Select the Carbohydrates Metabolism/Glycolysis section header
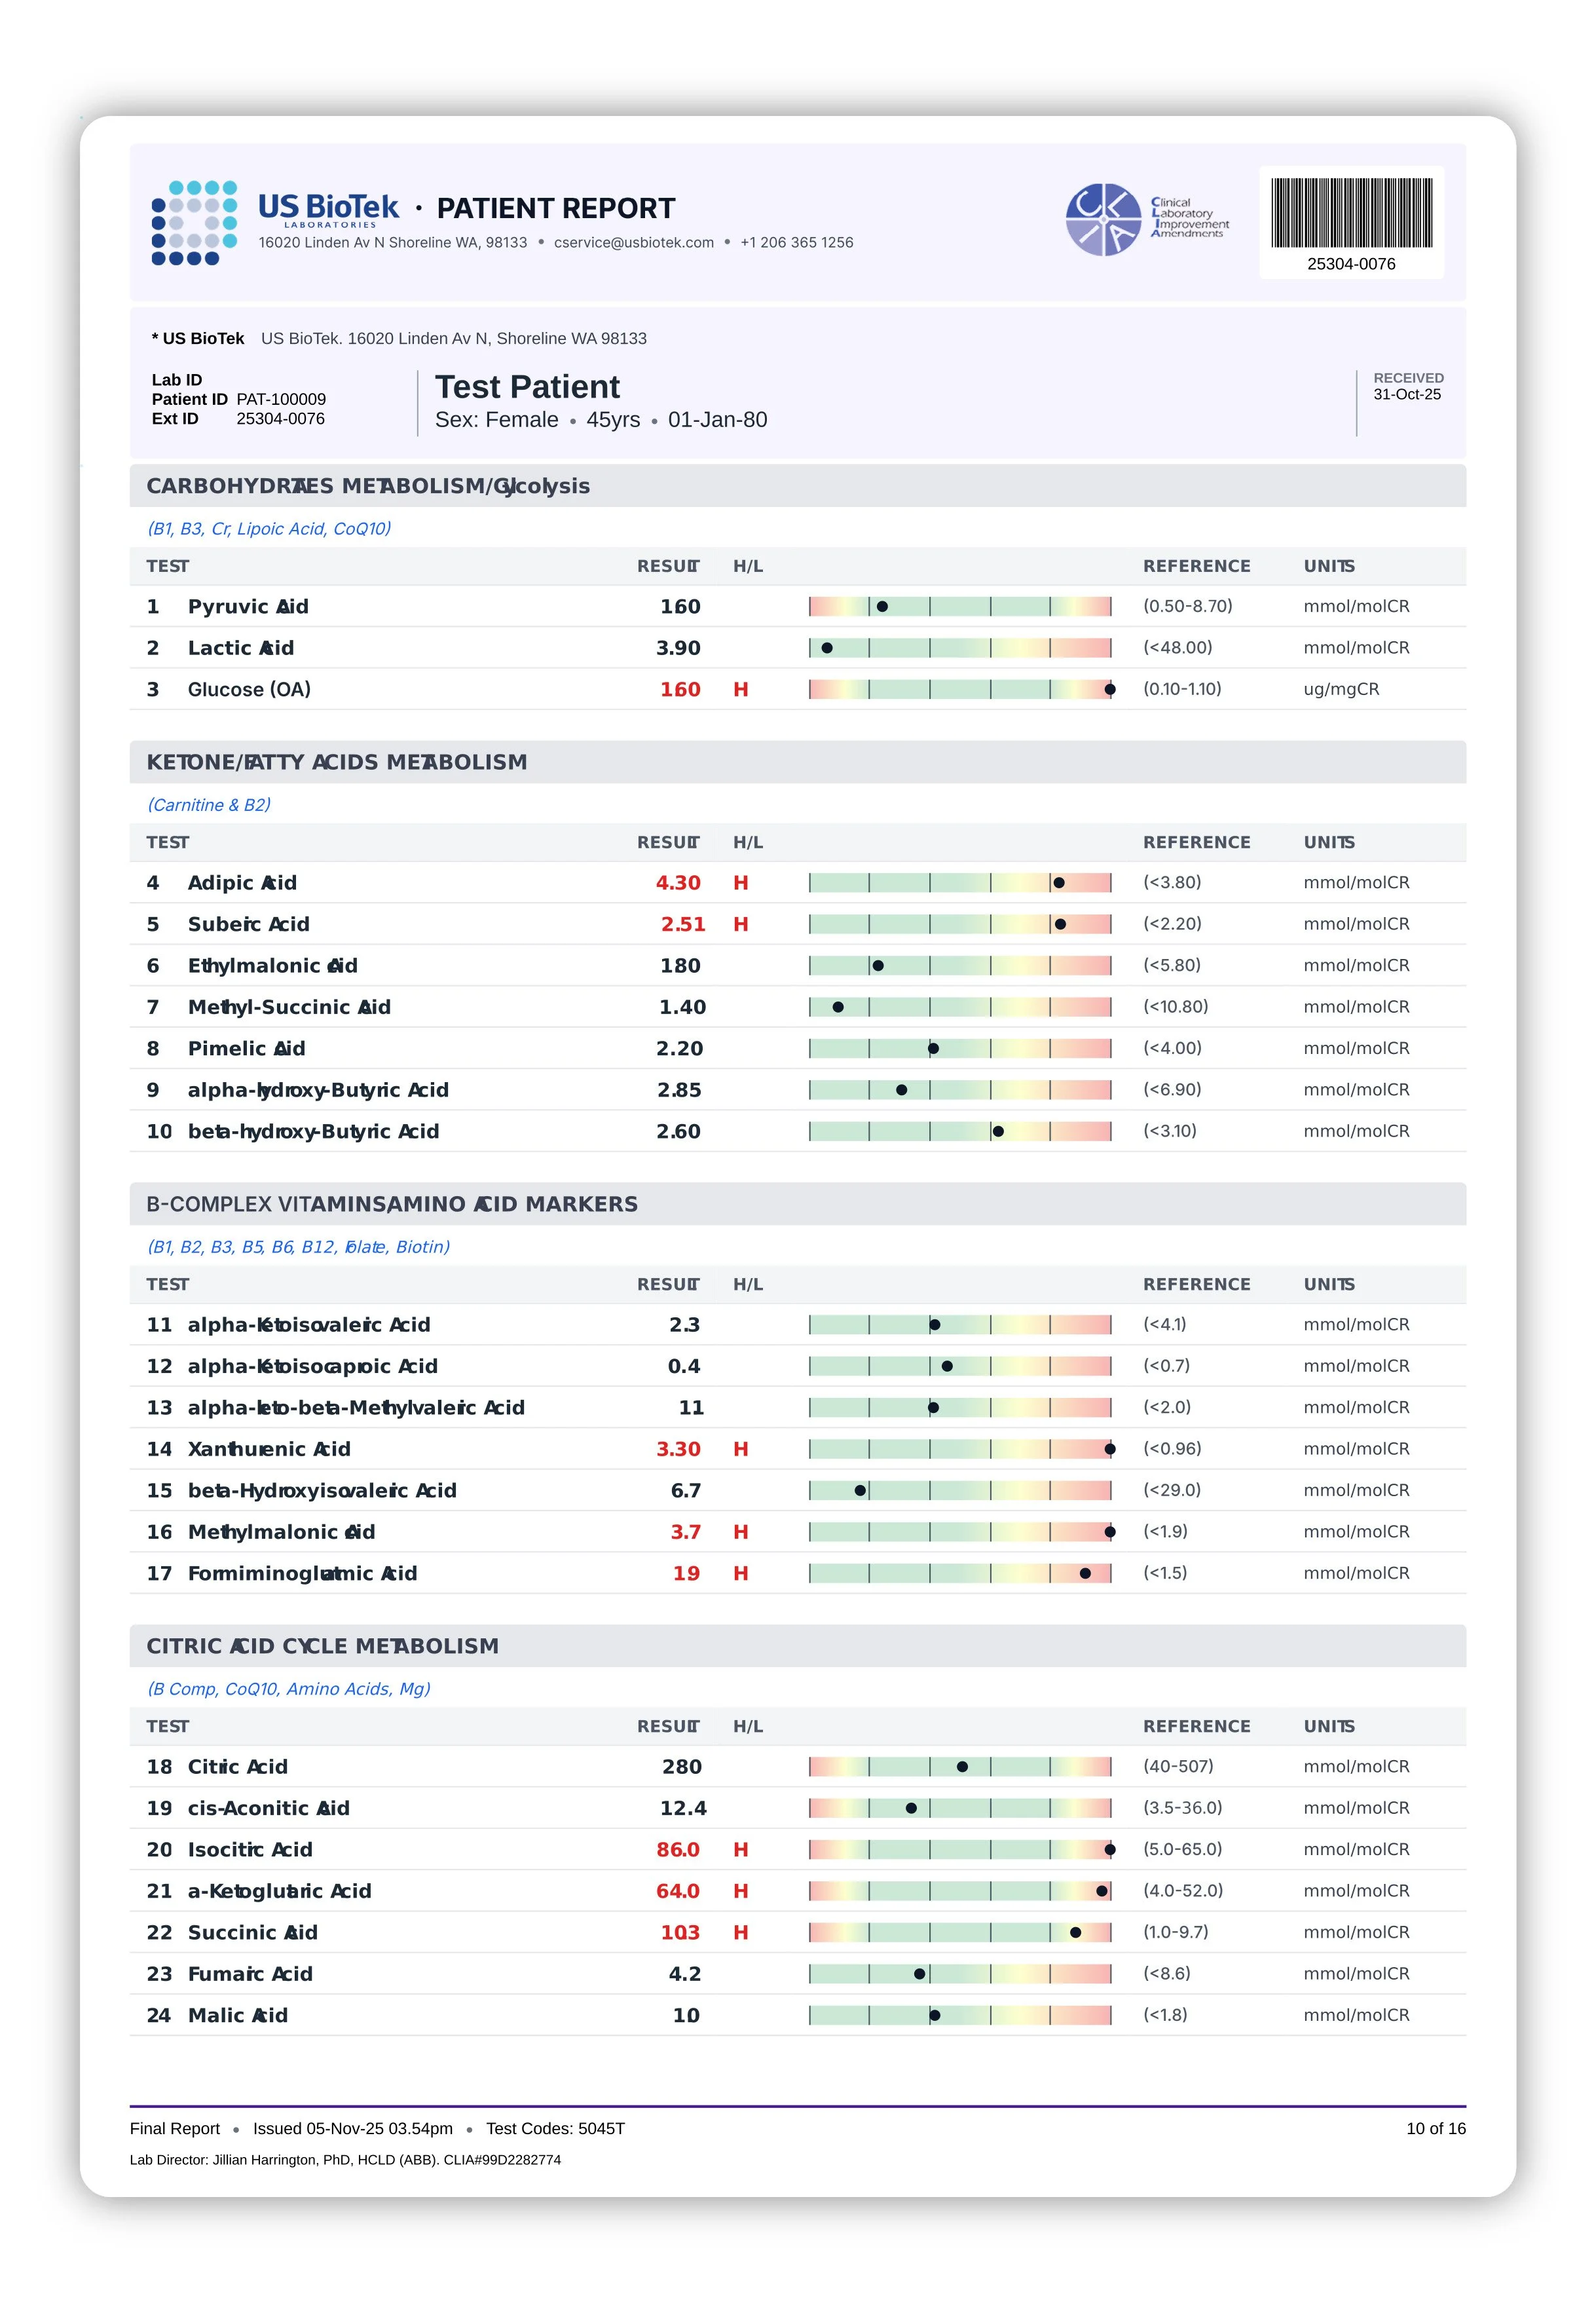The width and height of the screenshot is (1596, 2313). 368,486
